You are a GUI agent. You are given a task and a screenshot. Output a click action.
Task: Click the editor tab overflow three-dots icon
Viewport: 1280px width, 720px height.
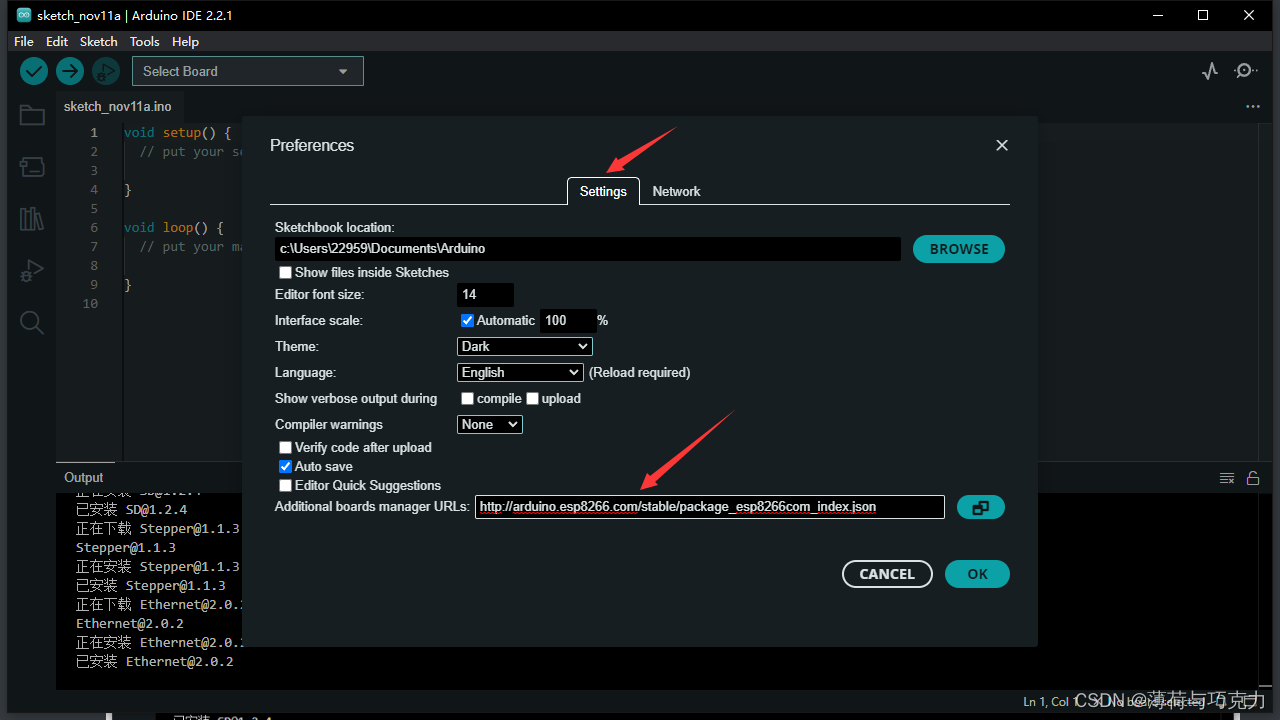tap(1253, 106)
